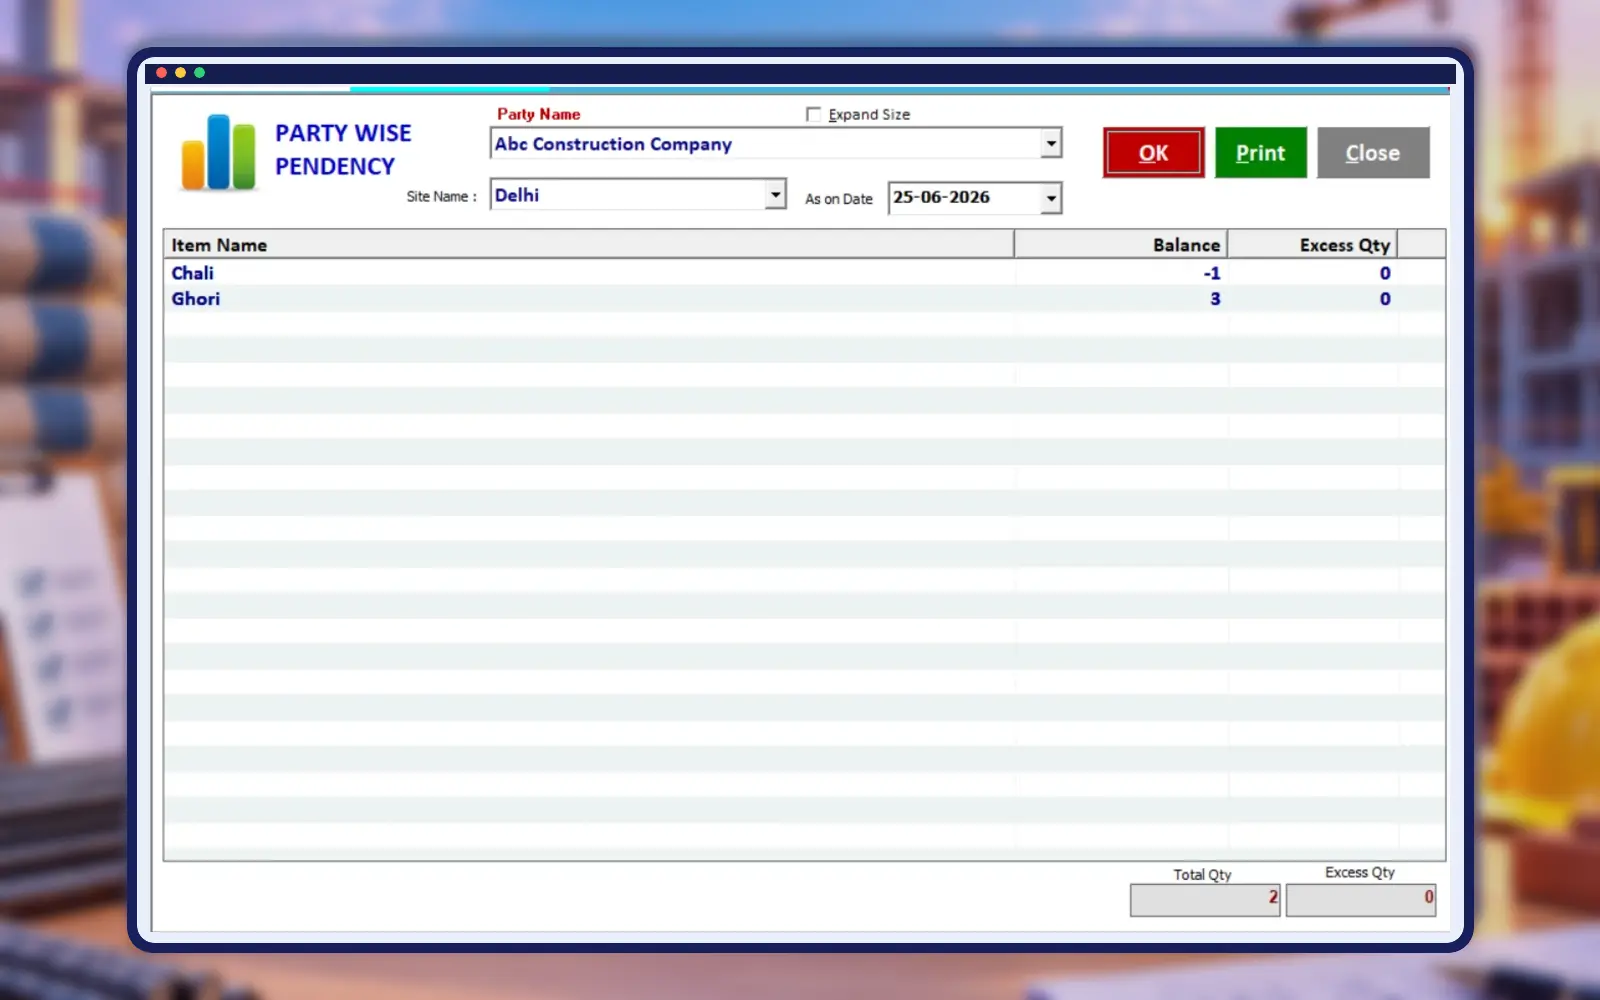This screenshot has height=1000, width=1600.
Task: Click the bar chart Party Wise Pendency icon
Action: [218, 152]
